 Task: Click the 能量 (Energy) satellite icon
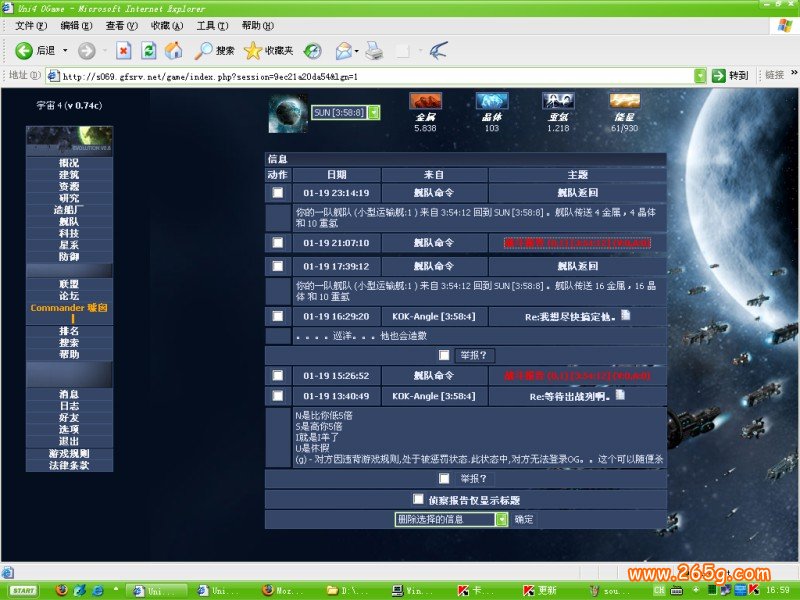[624, 102]
